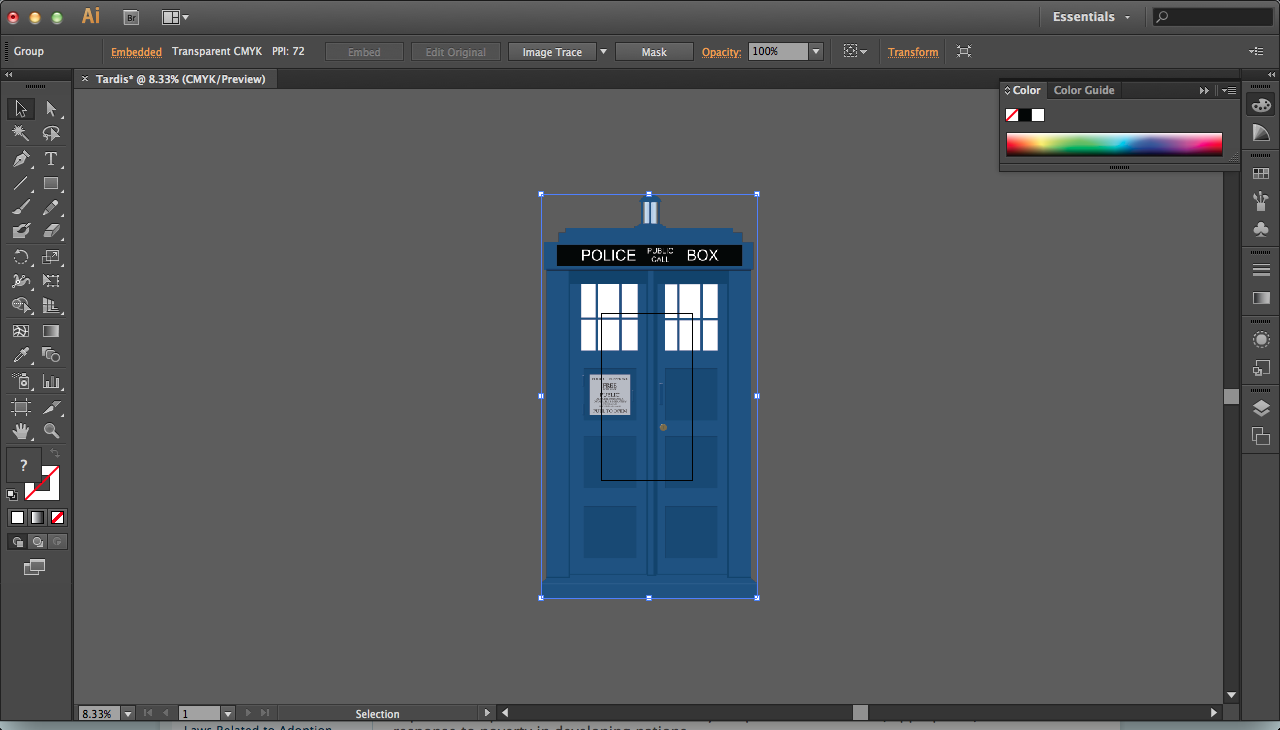
Task: Open the Symbols panel (club icon)
Action: click(1261, 230)
